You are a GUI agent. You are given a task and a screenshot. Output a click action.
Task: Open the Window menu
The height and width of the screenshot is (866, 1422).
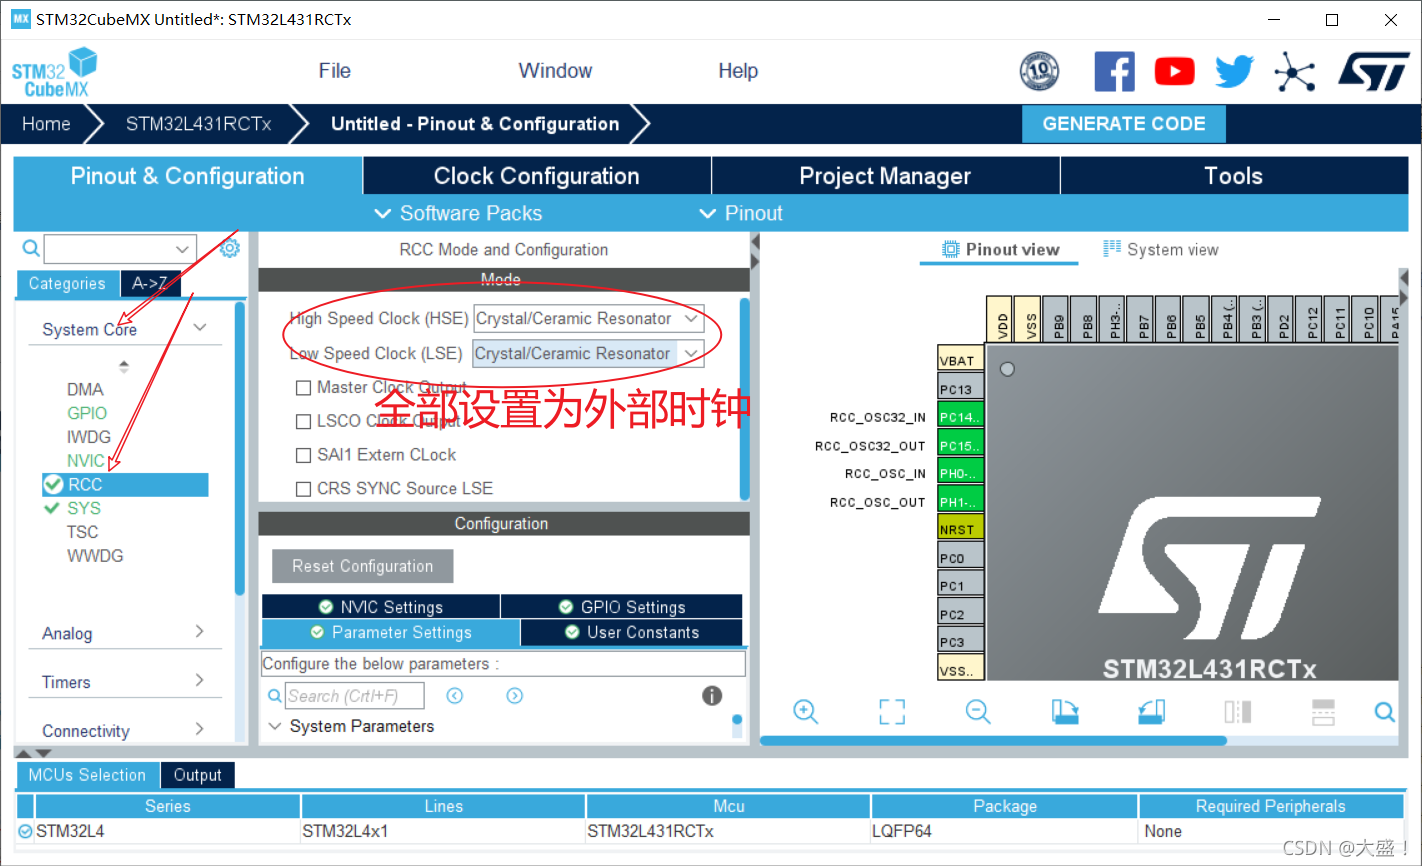[x=555, y=71]
